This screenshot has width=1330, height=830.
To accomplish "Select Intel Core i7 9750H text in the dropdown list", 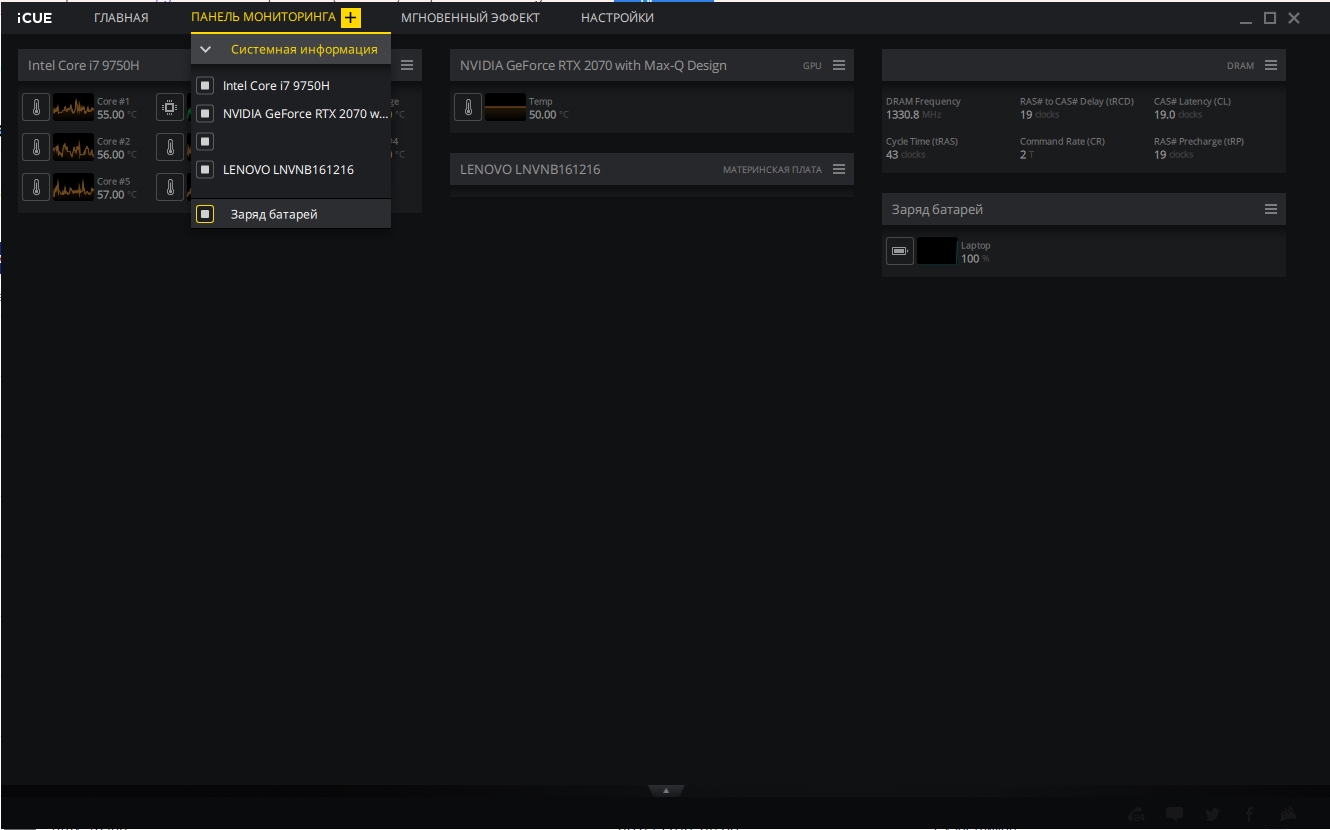I will (276, 86).
